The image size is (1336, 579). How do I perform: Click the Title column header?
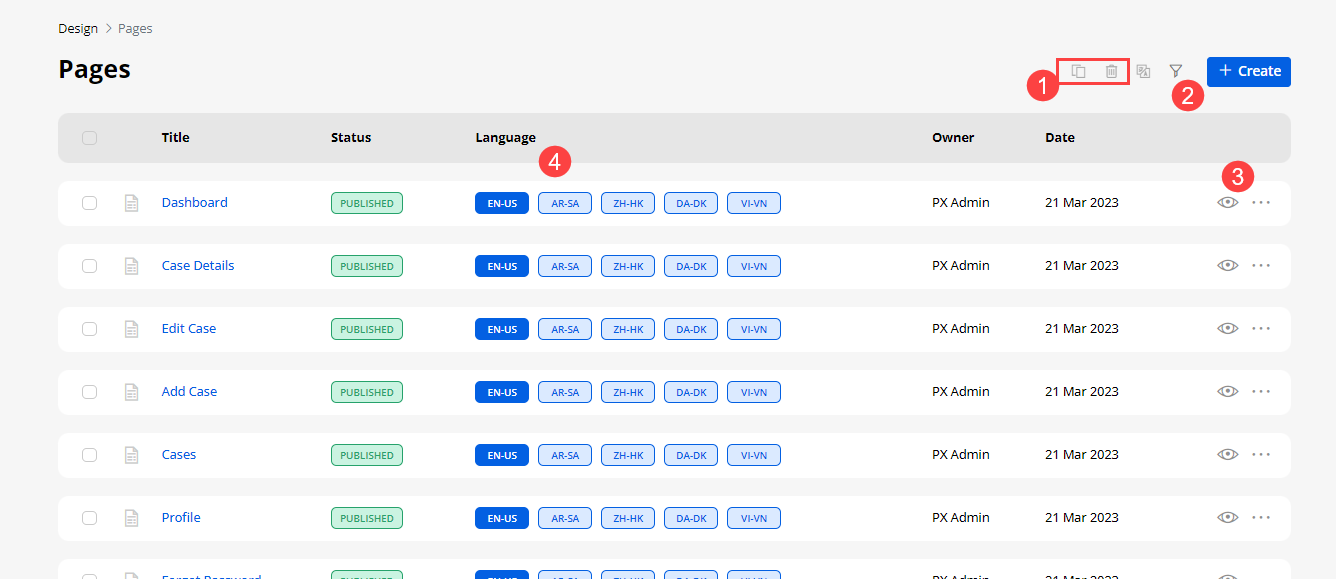(175, 137)
